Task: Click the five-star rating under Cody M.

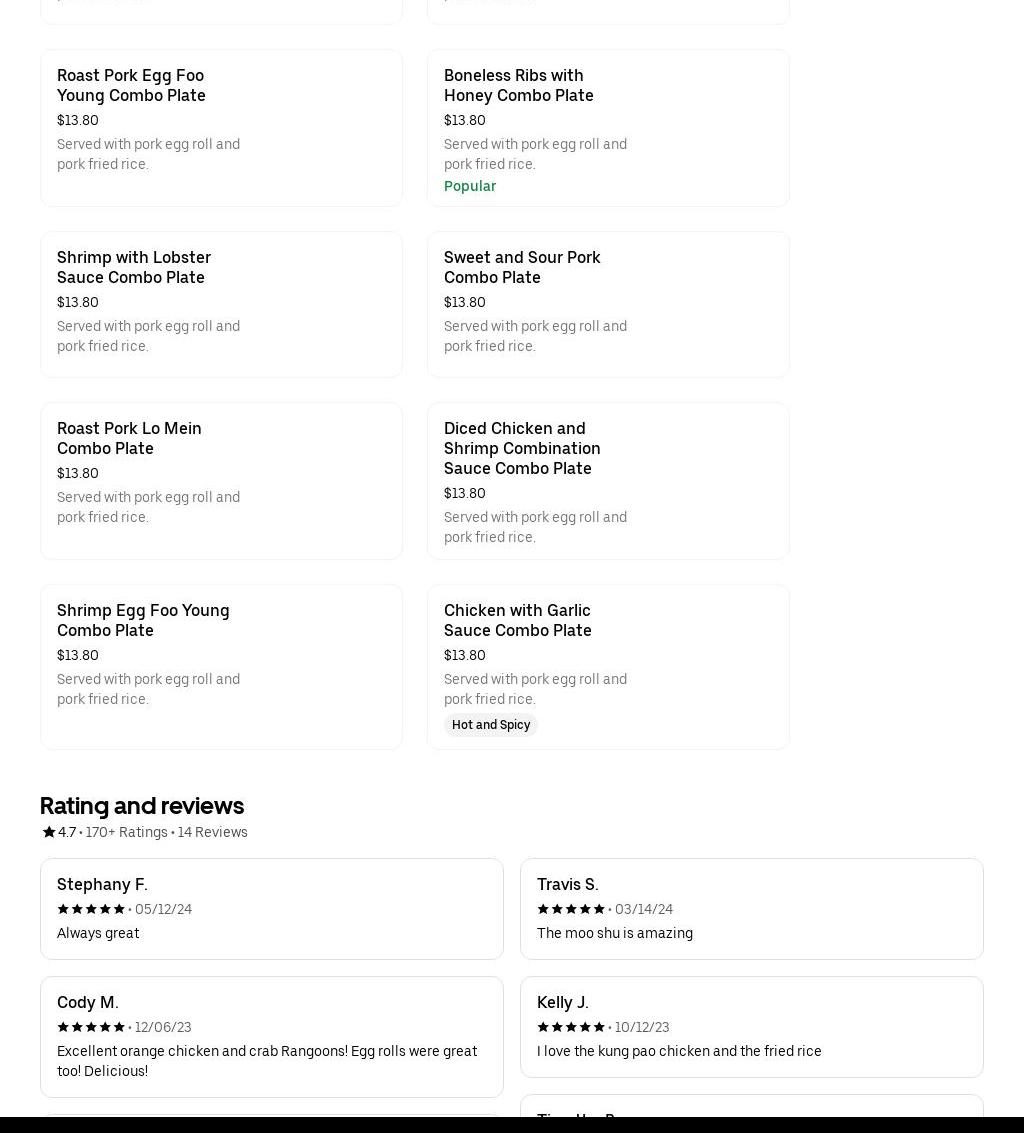Action: [x=91, y=1027]
